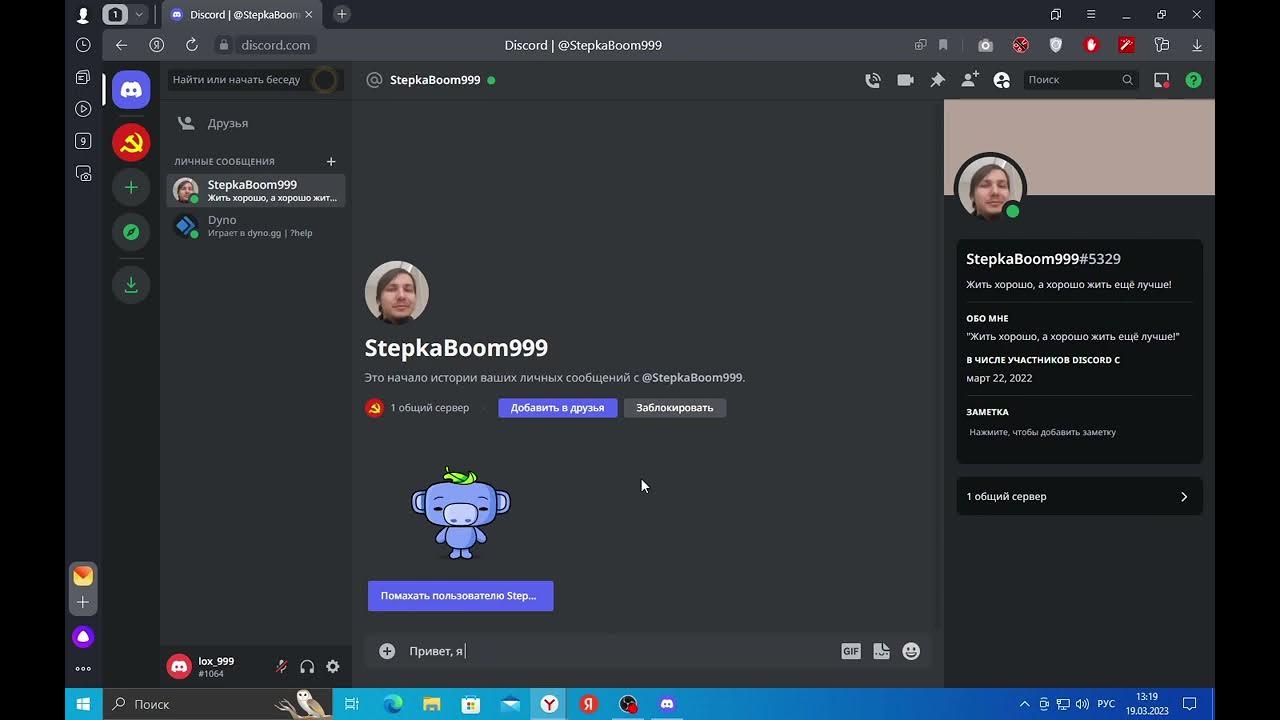Create a new DM plus icon
The width and height of the screenshot is (1280, 720).
(331, 161)
